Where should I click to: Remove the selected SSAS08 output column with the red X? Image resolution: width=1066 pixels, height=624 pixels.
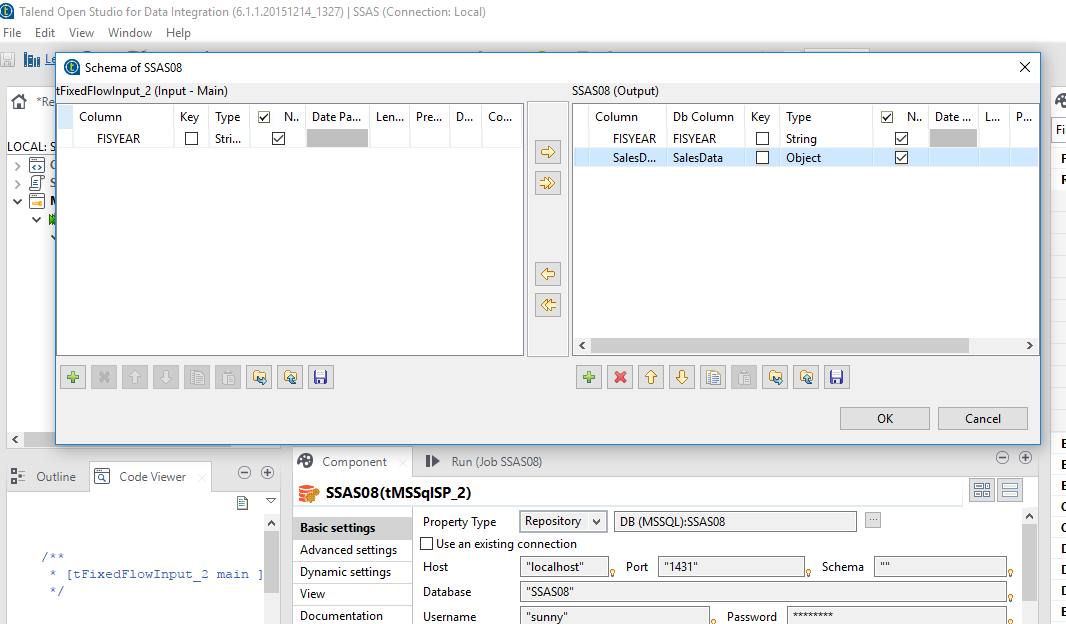coord(620,377)
